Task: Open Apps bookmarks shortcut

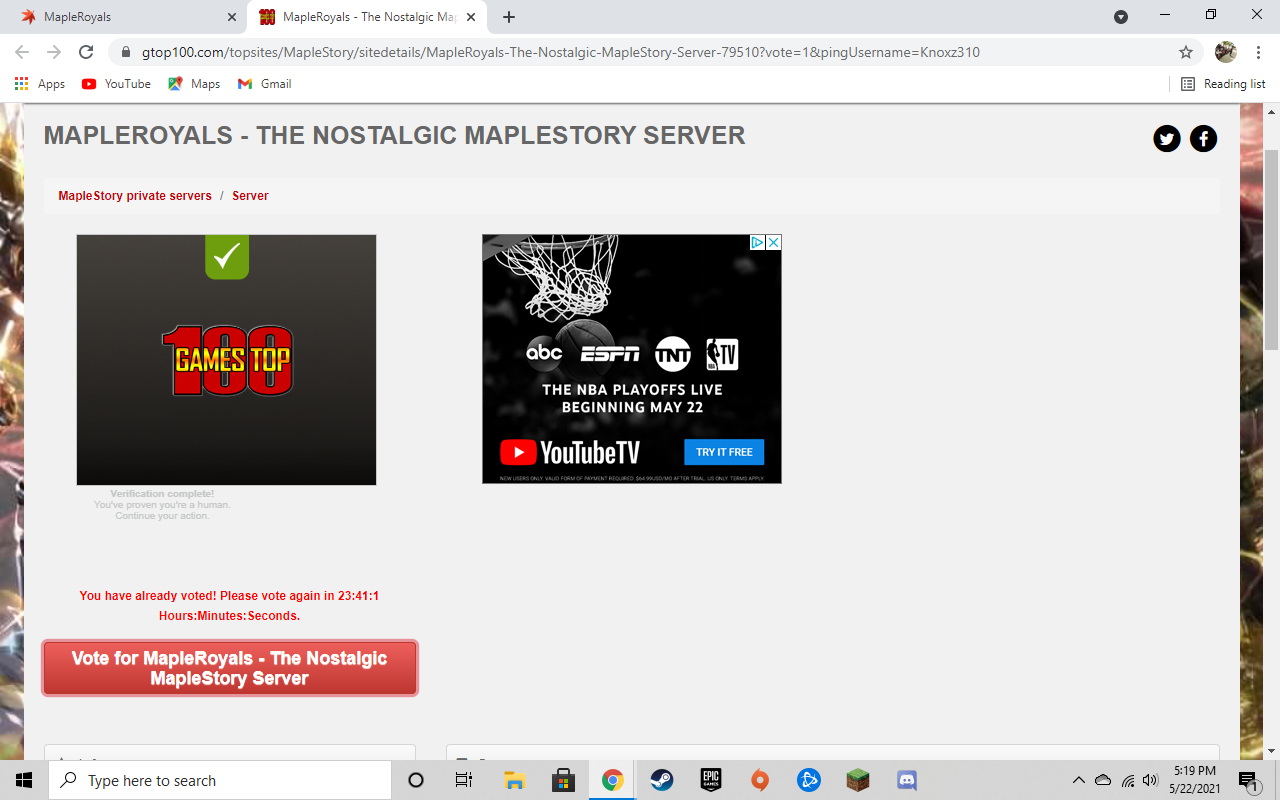Action: (x=40, y=84)
